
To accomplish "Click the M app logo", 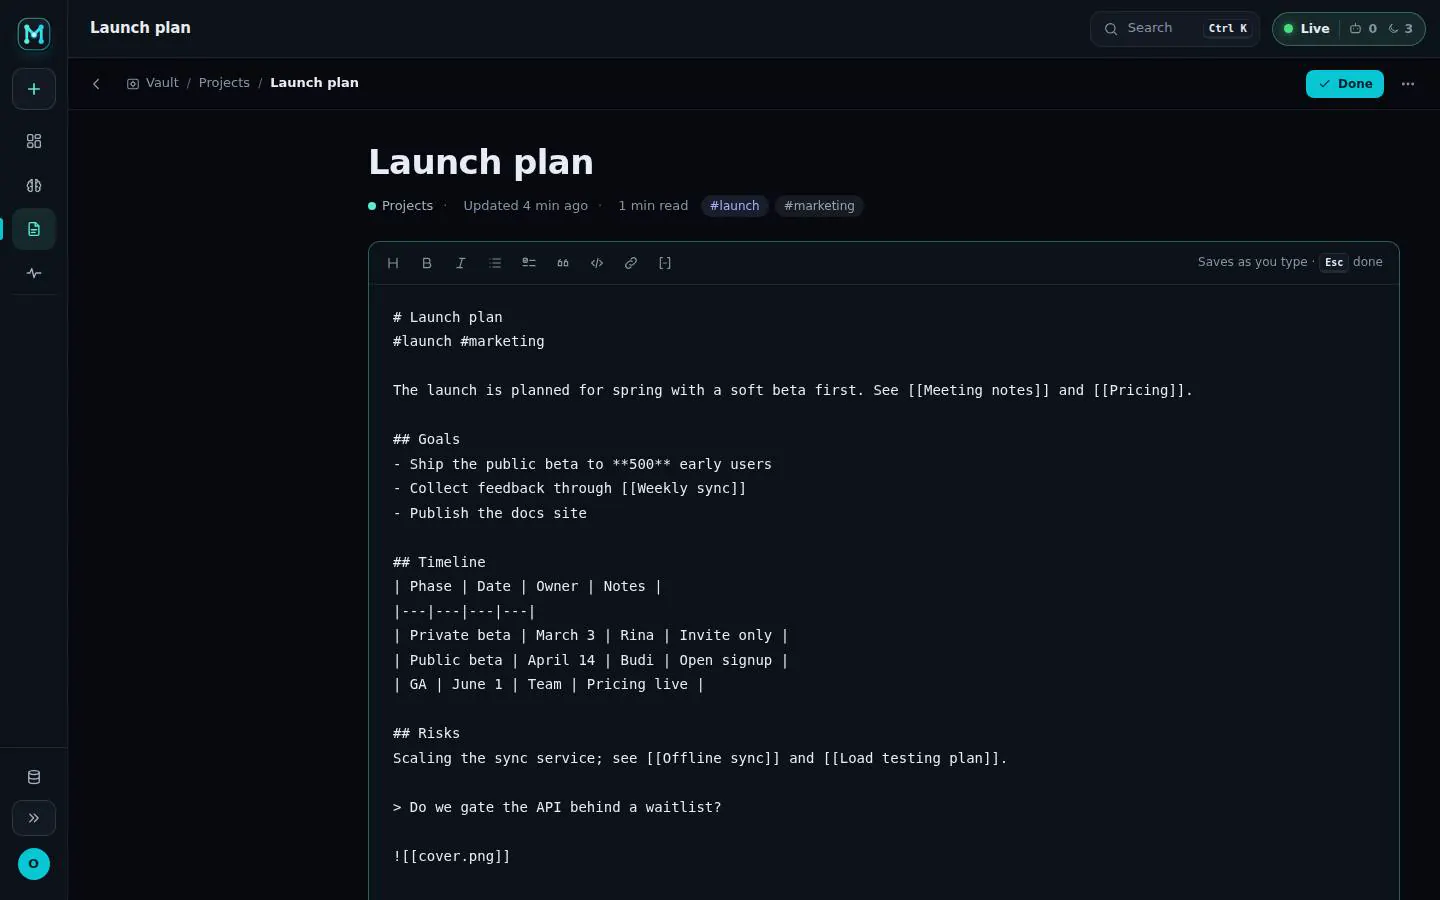I will point(34,34).
